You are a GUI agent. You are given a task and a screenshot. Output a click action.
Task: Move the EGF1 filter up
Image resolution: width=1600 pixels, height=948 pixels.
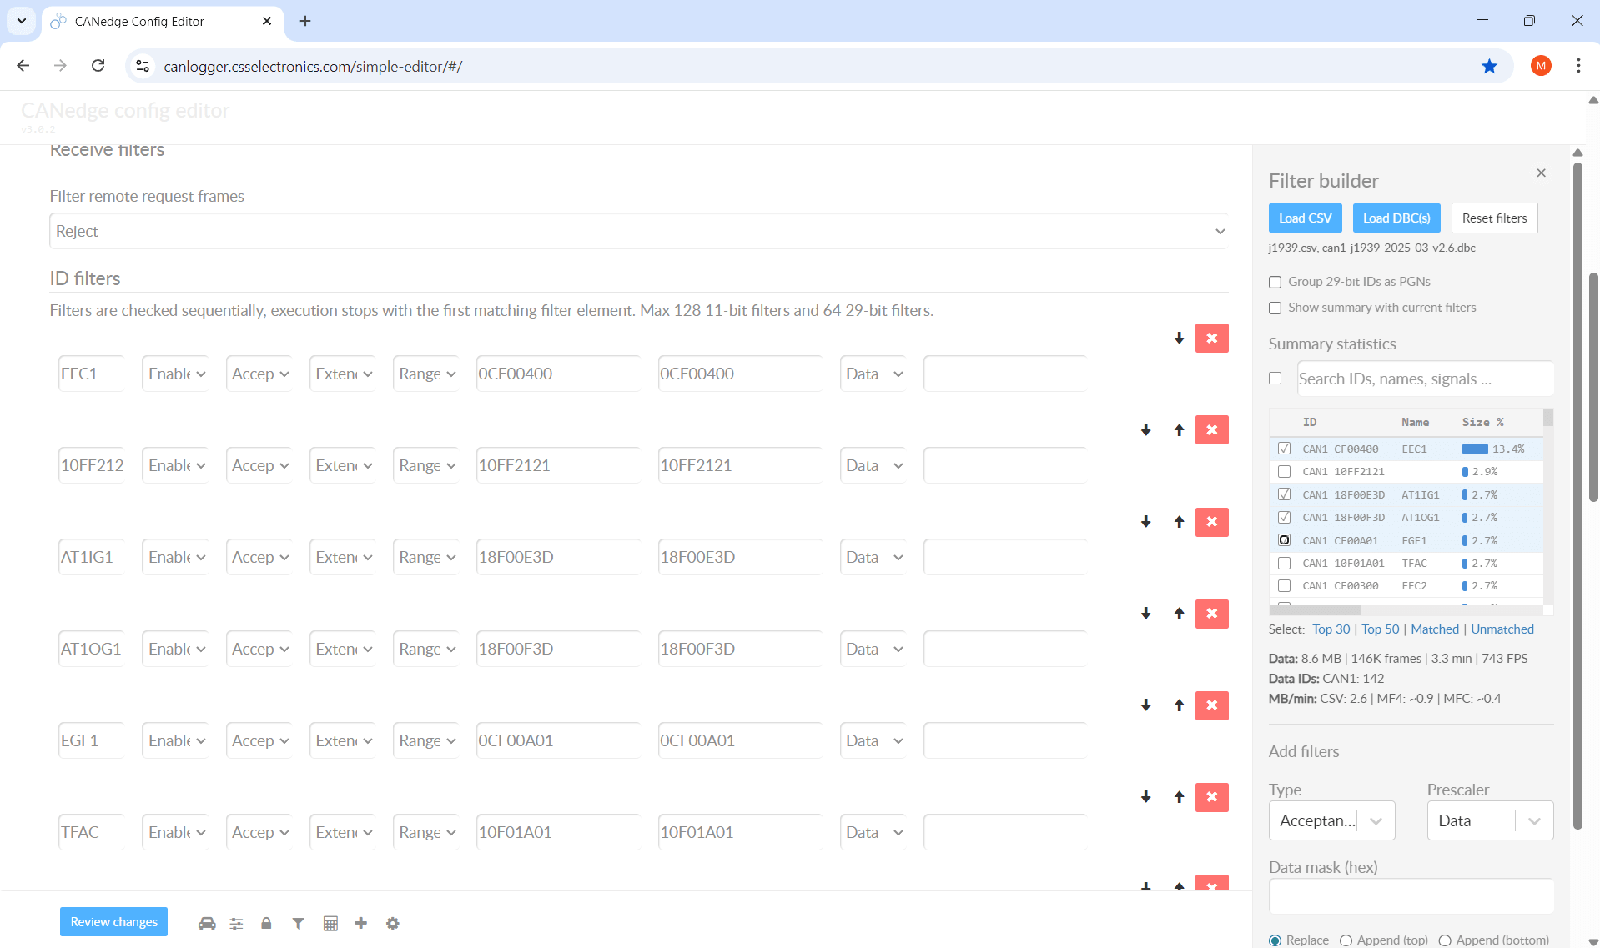point(1179,705)
